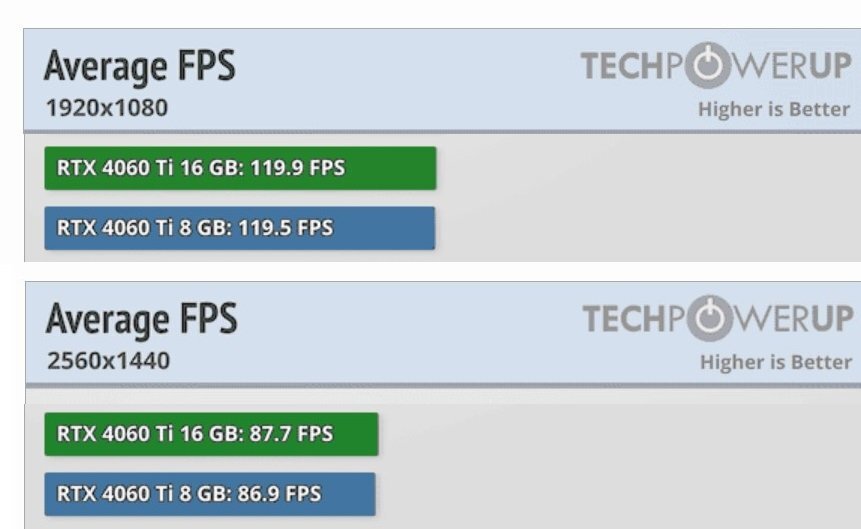The image size is (861, 529).
Task: Click the 119.9 FPS value text
Action: (x=298, y=168)
